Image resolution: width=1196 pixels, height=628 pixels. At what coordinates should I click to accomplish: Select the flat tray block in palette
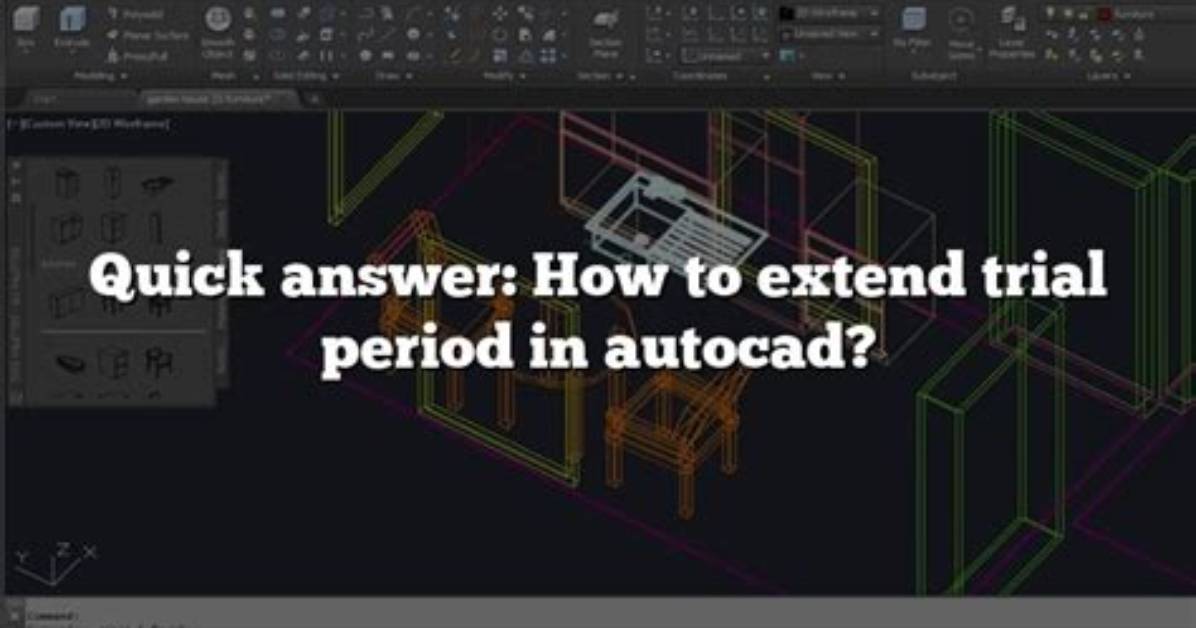(x=158, y=184)
